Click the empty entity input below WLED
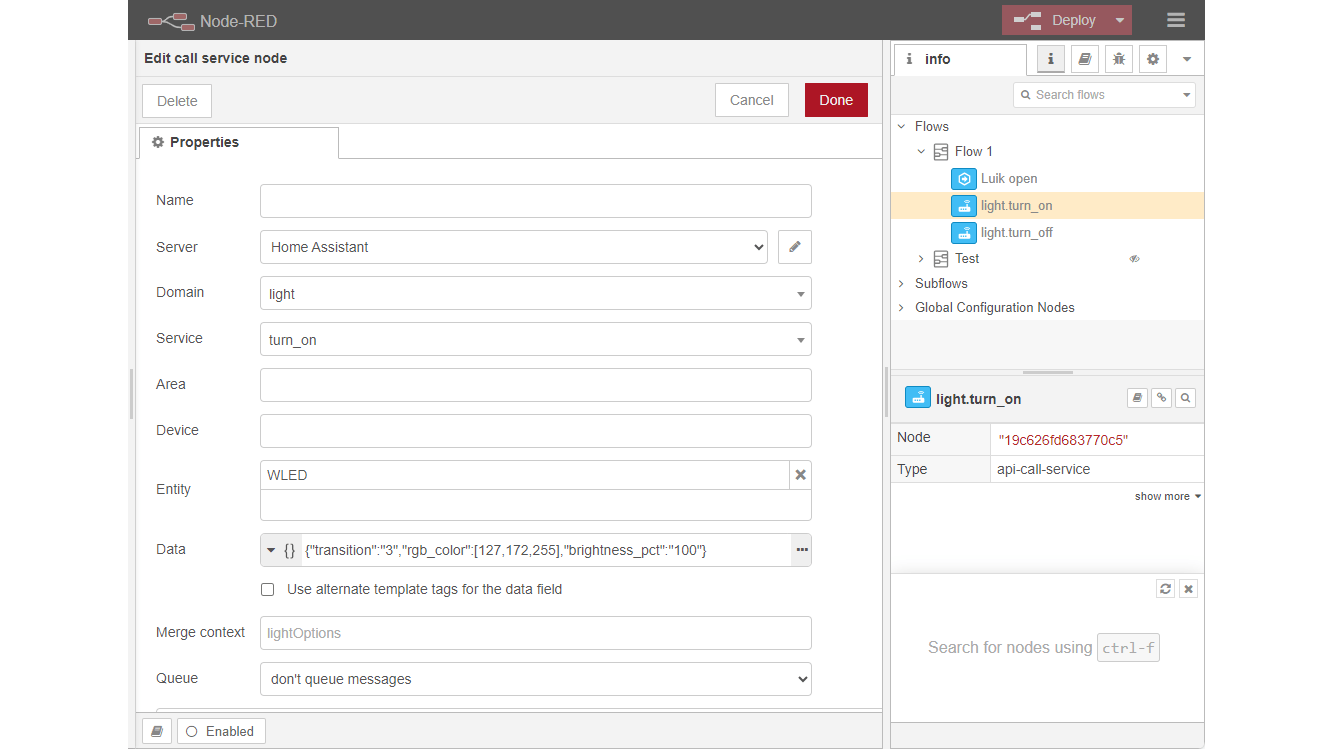This screenshot has width=1332, height=749. pos(536,505)
